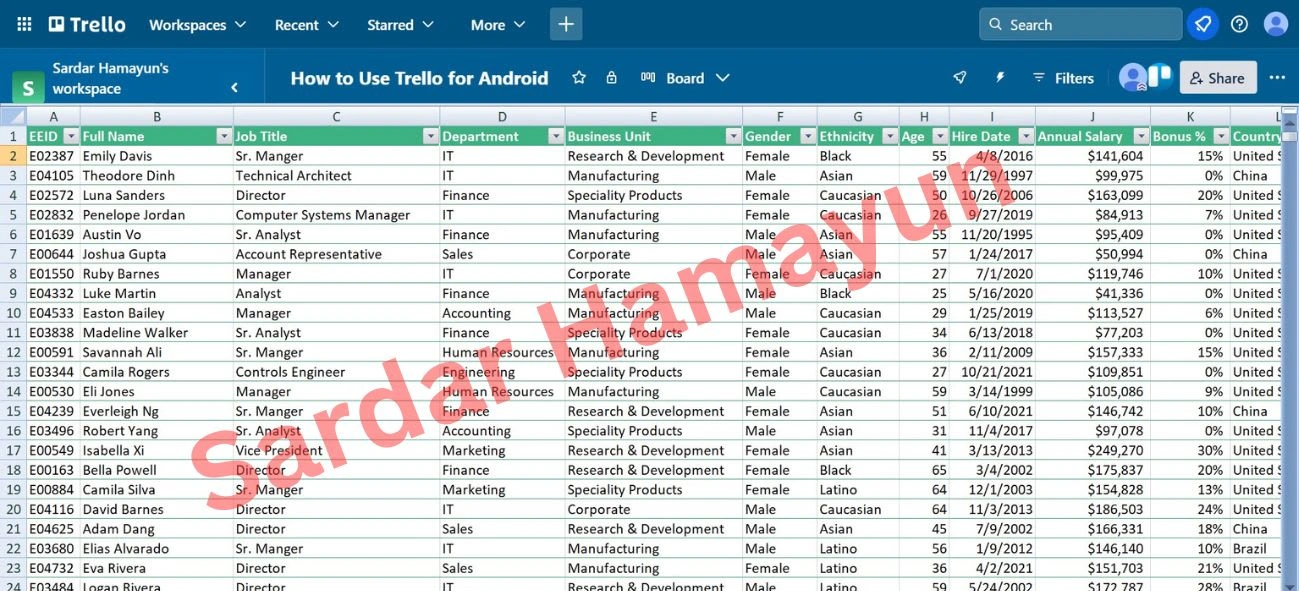Click the board title text
The width and height of the screenshot is (1299, 591).
[419, 78]
